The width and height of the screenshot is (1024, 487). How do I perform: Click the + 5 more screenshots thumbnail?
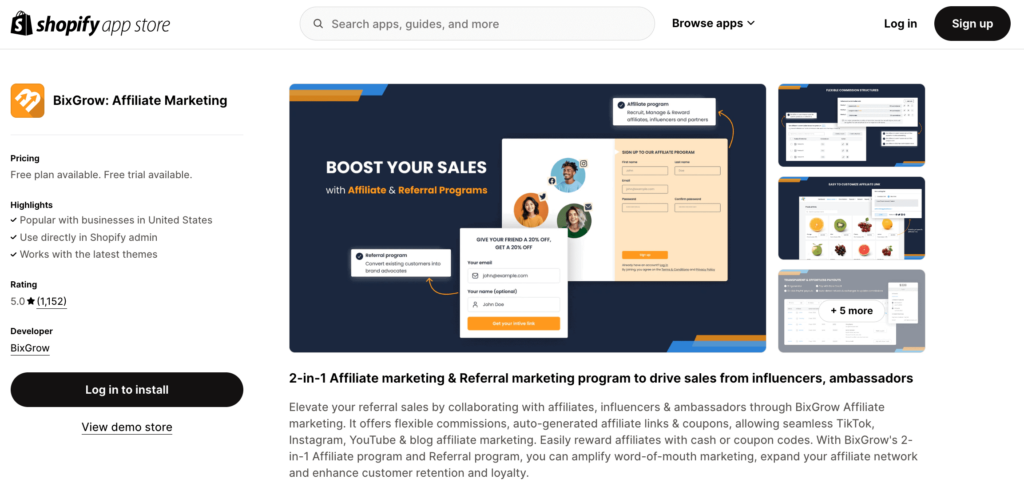pyautogui.click(x=852, y=311)
